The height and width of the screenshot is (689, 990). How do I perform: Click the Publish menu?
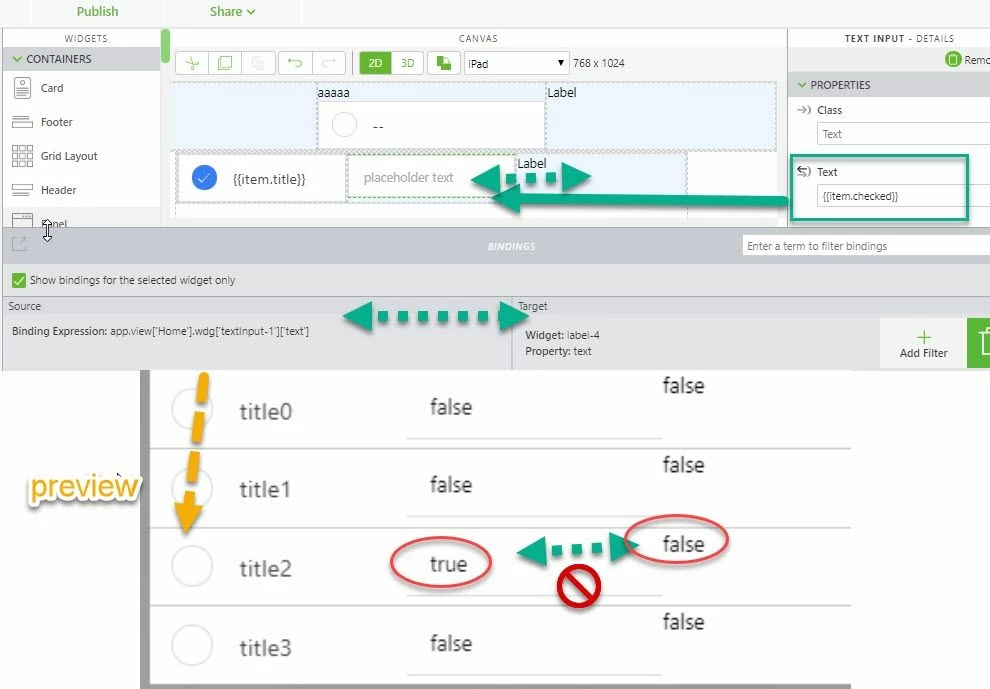pyautogui.click(x=97, y=11)
